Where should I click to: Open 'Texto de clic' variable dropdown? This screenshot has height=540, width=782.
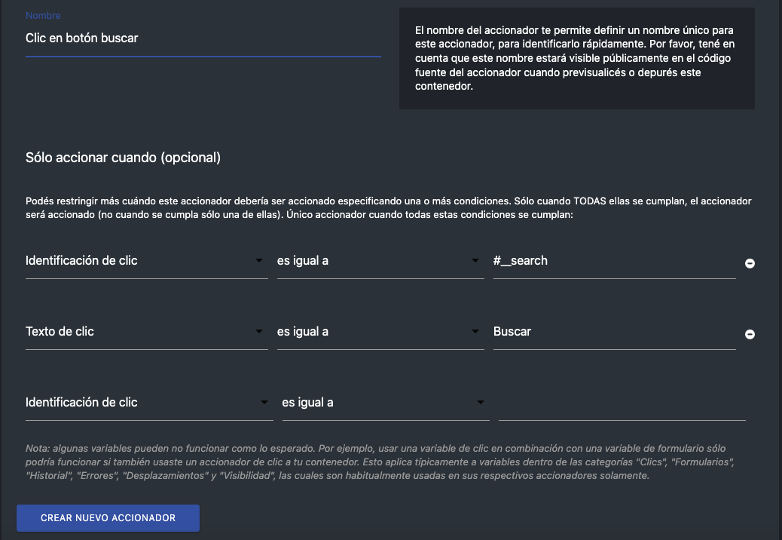146,332
